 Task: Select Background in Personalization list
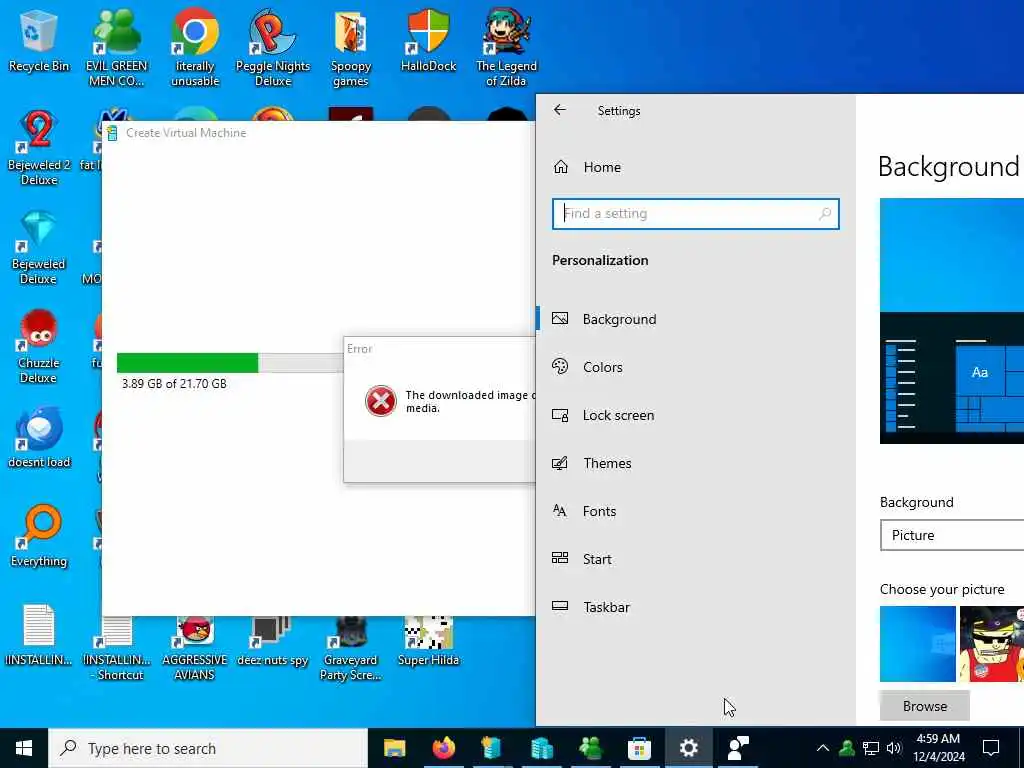tap(696, 319)
